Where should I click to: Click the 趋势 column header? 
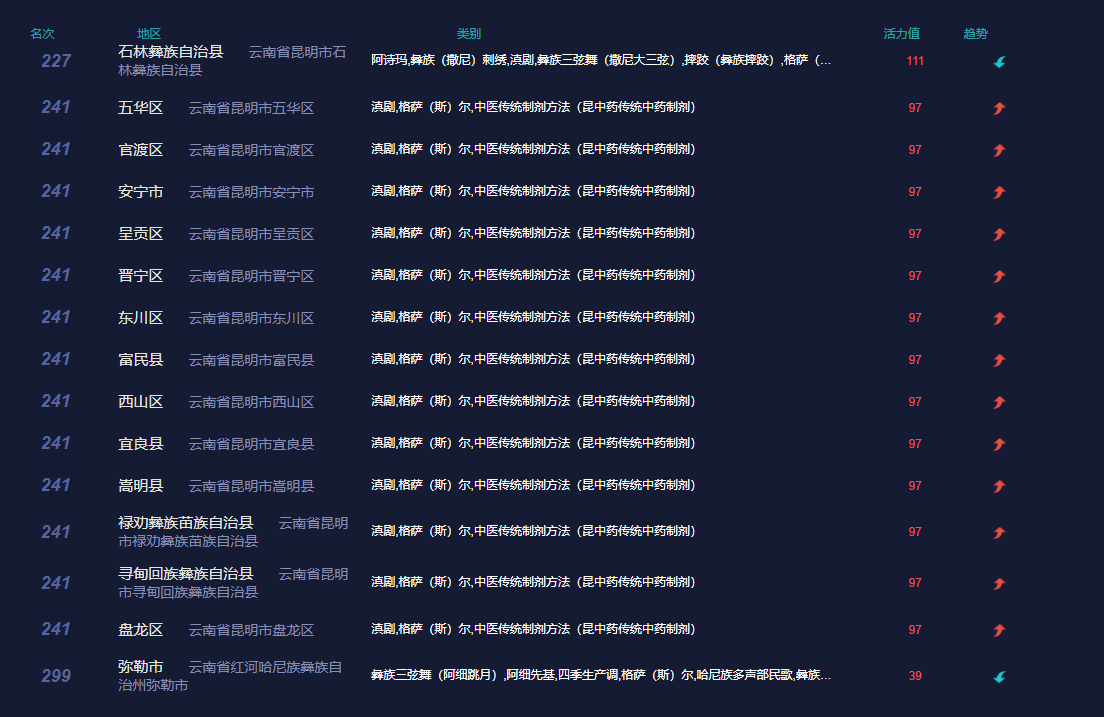(975, 34)
